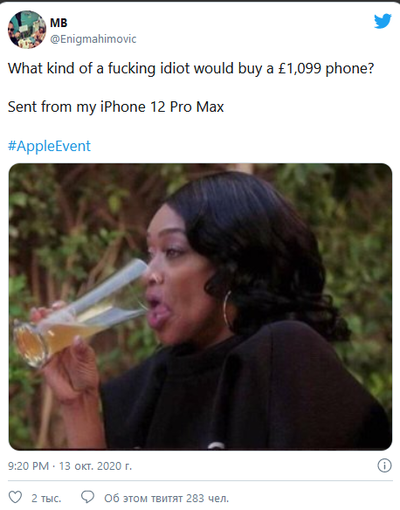Click the date 13 окт. 2020 г.
This screenshot has width=400, height=510.
pos(95,466)
